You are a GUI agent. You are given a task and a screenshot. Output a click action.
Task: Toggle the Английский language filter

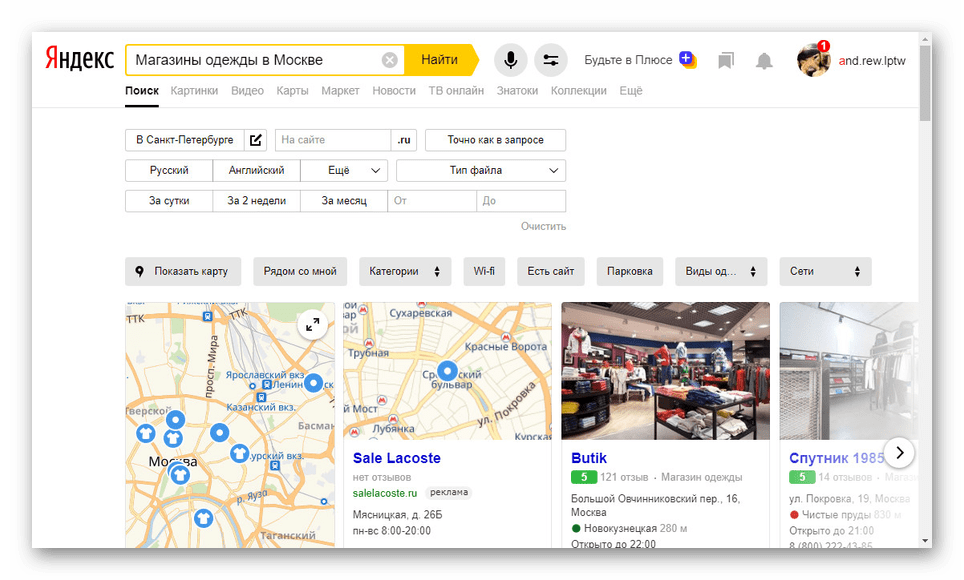(256, 170)
